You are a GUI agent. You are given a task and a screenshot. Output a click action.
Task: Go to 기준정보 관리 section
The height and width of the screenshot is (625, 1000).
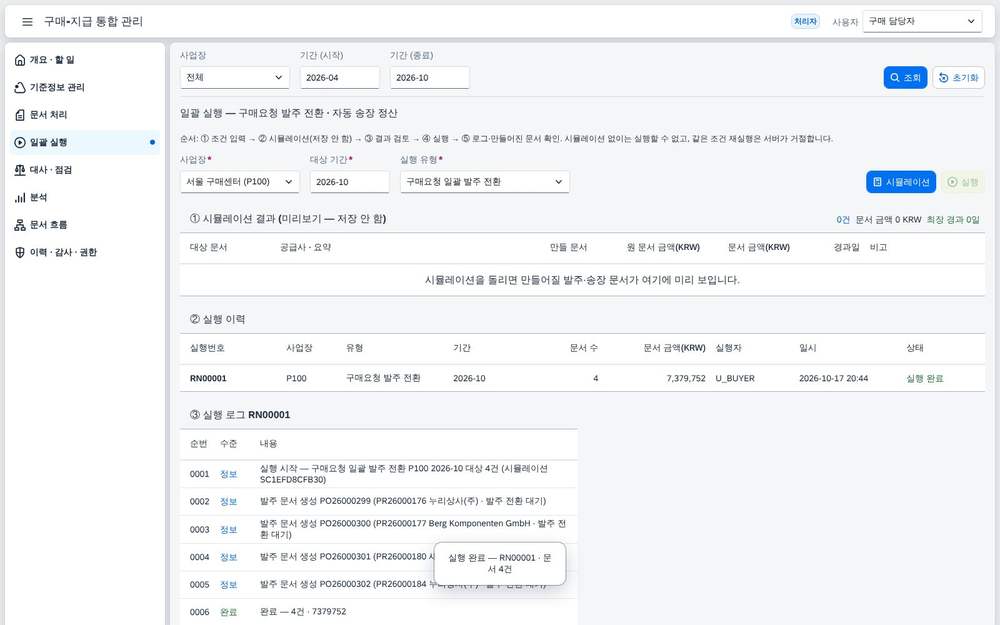coord(85,87)
